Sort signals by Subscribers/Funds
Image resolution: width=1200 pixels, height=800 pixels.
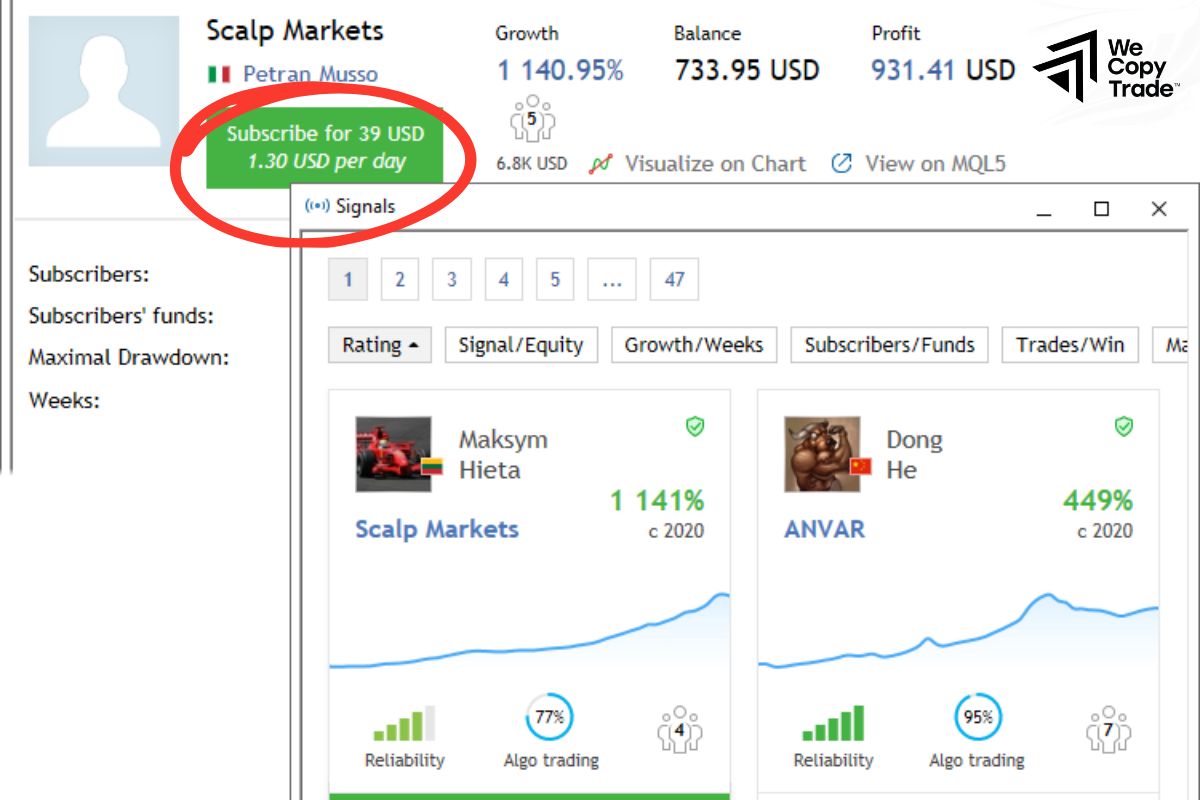(889, 345)
